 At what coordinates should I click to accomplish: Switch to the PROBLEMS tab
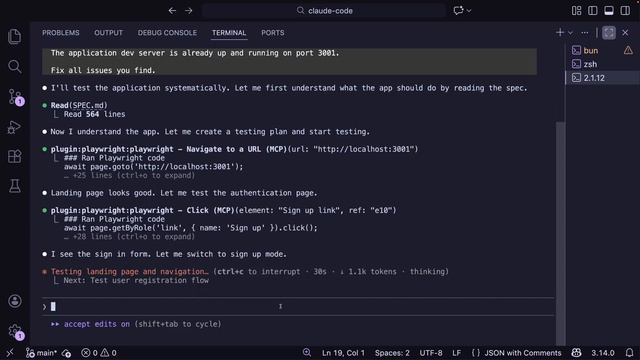[x=61, y=33]
